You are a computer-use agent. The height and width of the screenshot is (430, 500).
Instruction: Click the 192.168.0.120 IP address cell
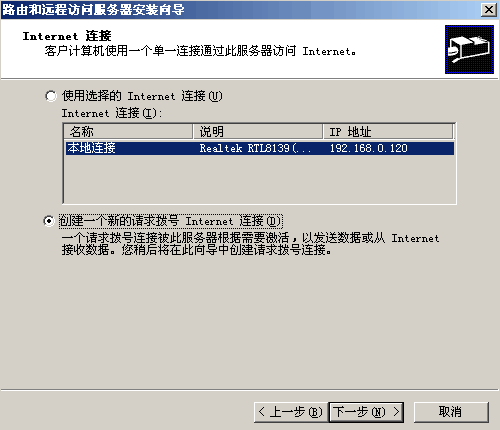[x=369, y=148]
